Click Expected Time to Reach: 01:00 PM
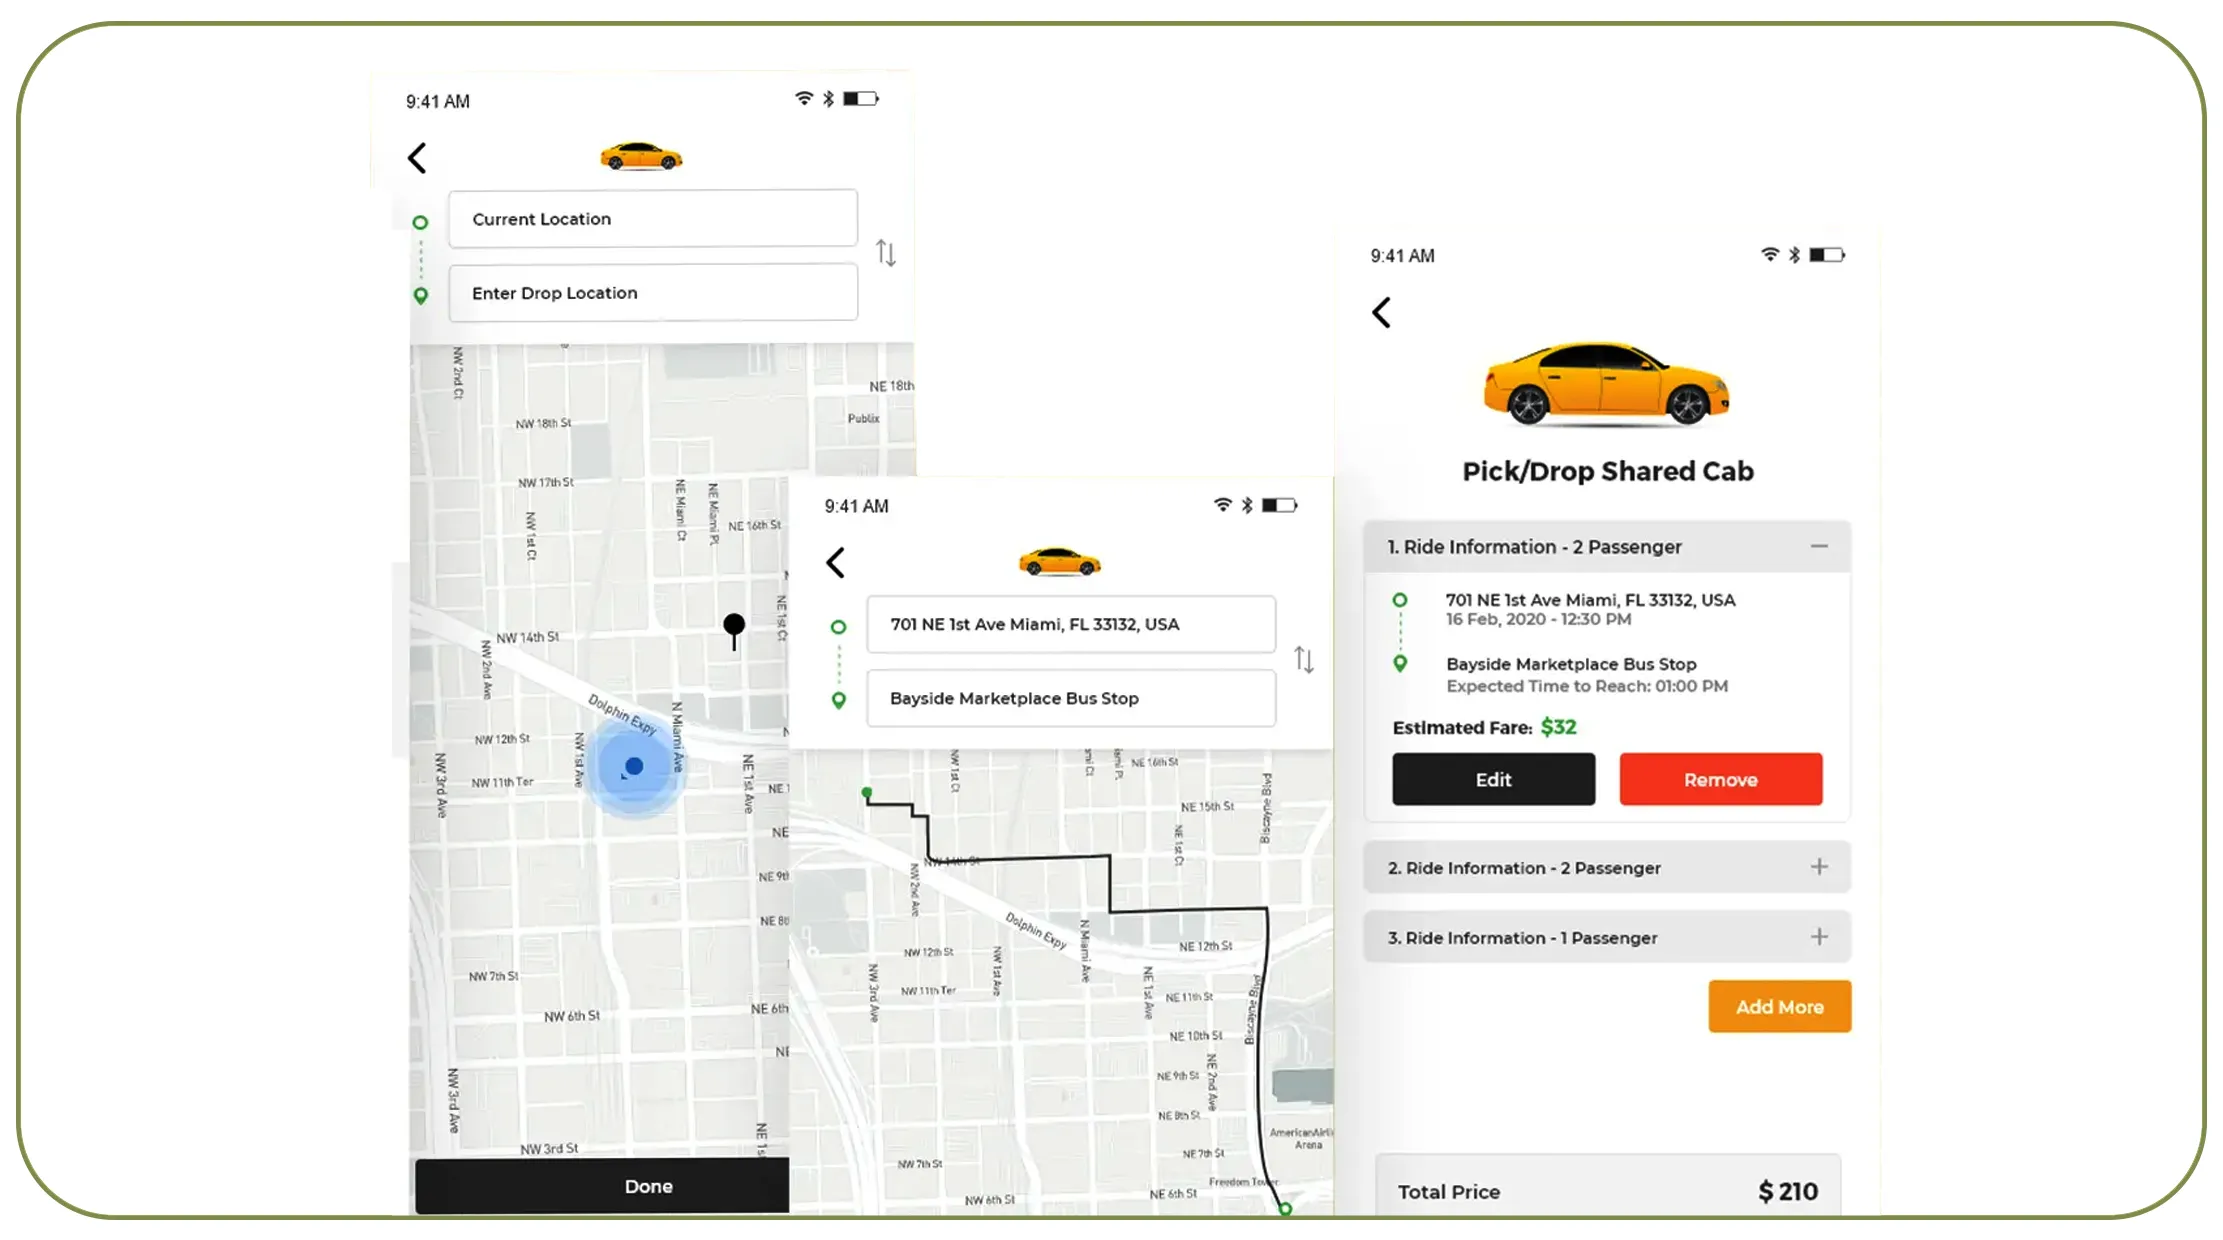Screen dimensions: 2223x1240 (1587, 686)
